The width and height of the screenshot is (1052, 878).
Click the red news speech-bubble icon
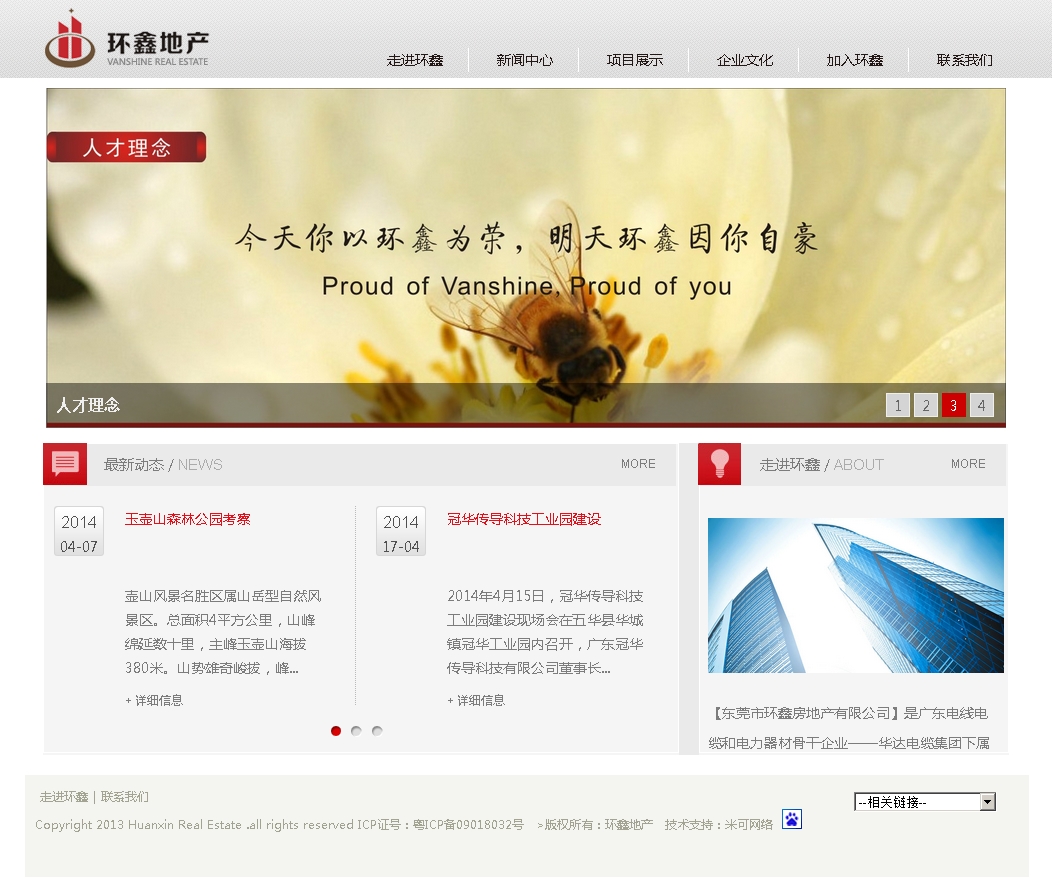[65, 464]
